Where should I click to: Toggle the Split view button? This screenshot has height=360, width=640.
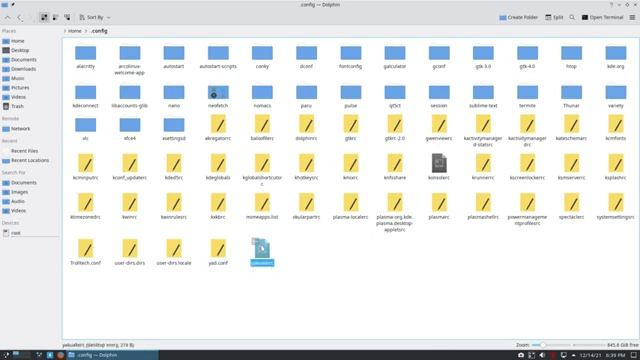click(x=554, y=17)
